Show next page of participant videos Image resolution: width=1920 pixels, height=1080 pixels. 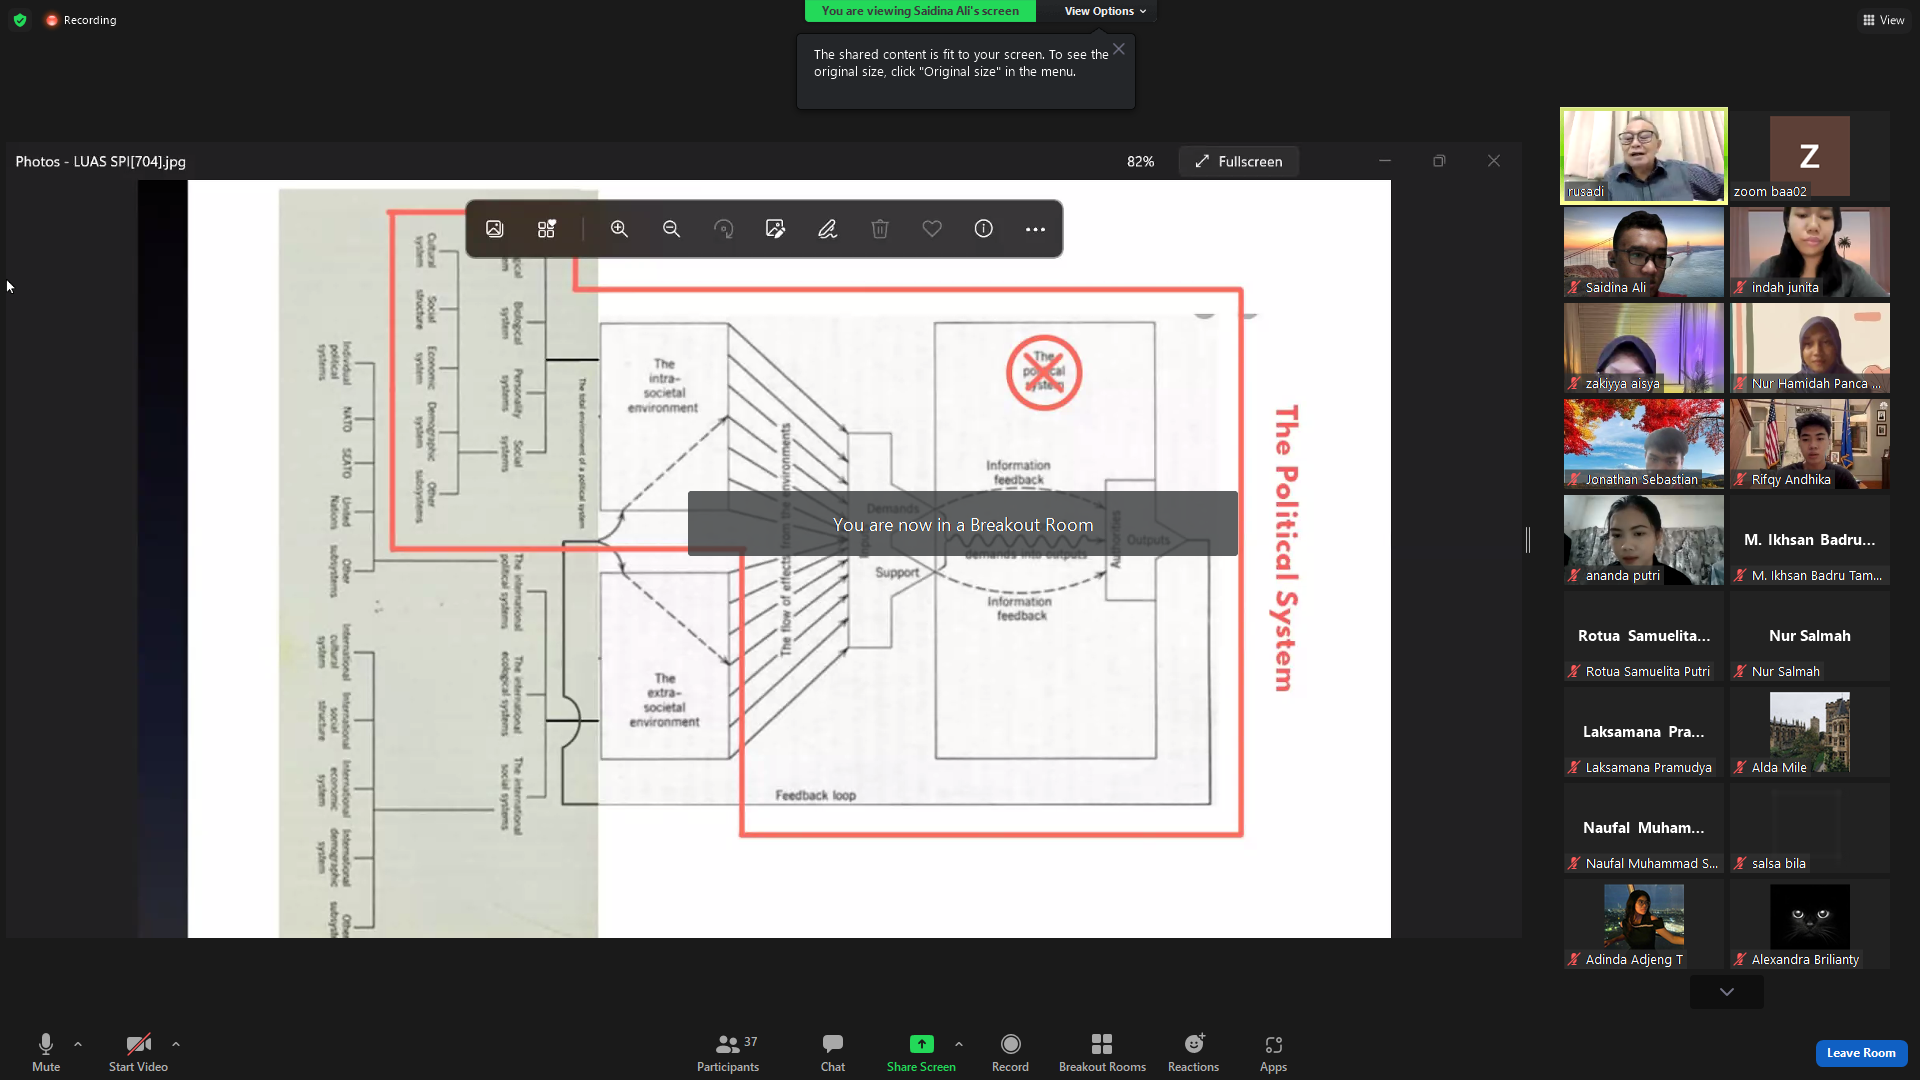pos(1727,992)
